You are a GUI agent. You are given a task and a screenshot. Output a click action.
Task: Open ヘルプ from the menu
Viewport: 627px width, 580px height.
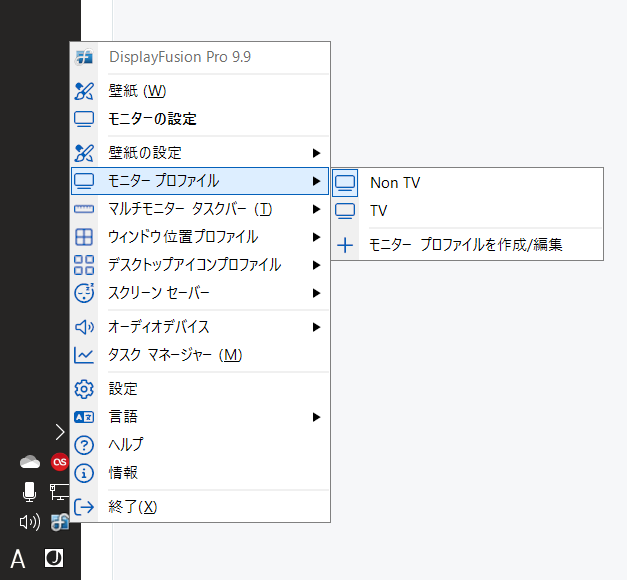pos(200,445)
